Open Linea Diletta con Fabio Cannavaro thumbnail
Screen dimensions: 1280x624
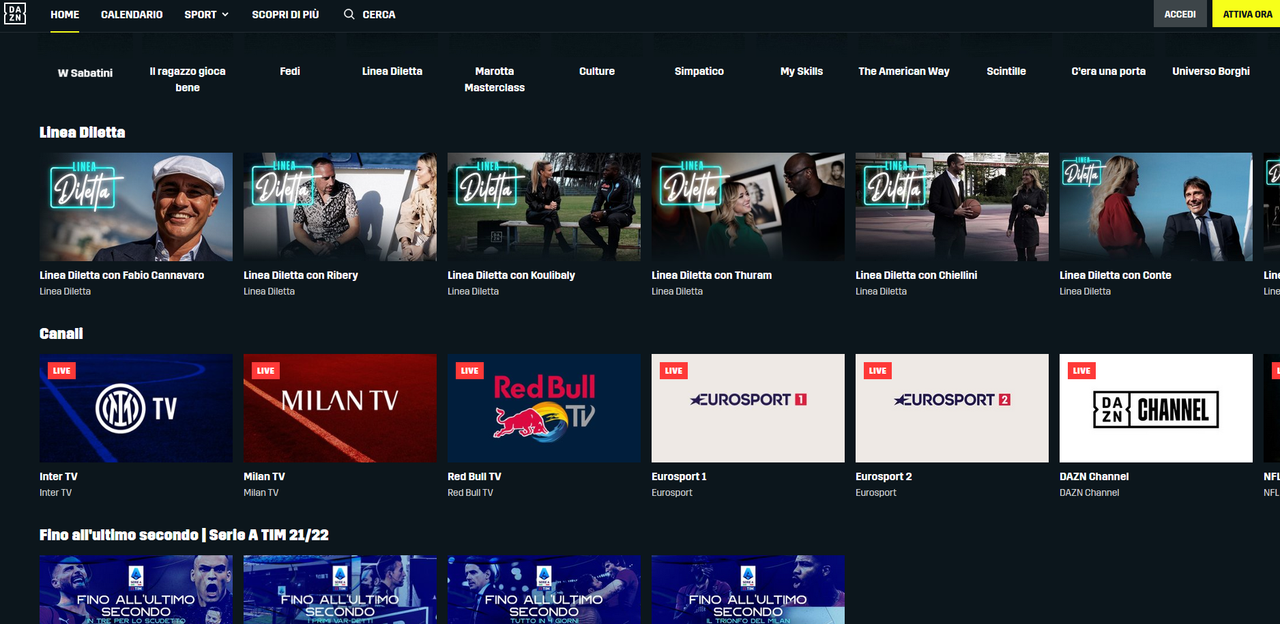click(x=136, y=207)
